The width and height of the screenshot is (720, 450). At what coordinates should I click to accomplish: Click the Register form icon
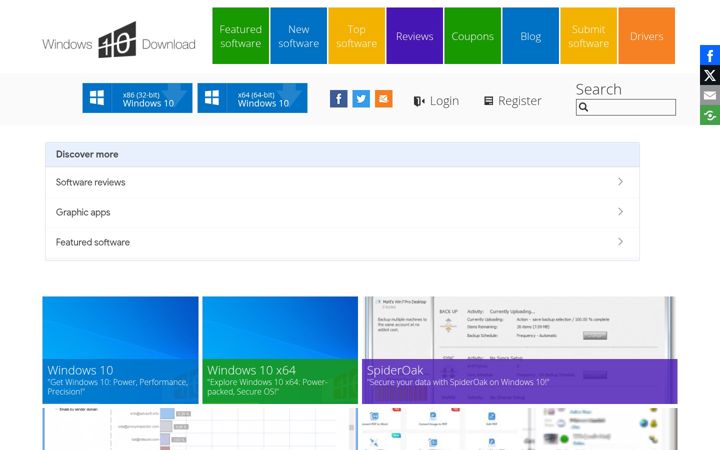pos(489,101)
